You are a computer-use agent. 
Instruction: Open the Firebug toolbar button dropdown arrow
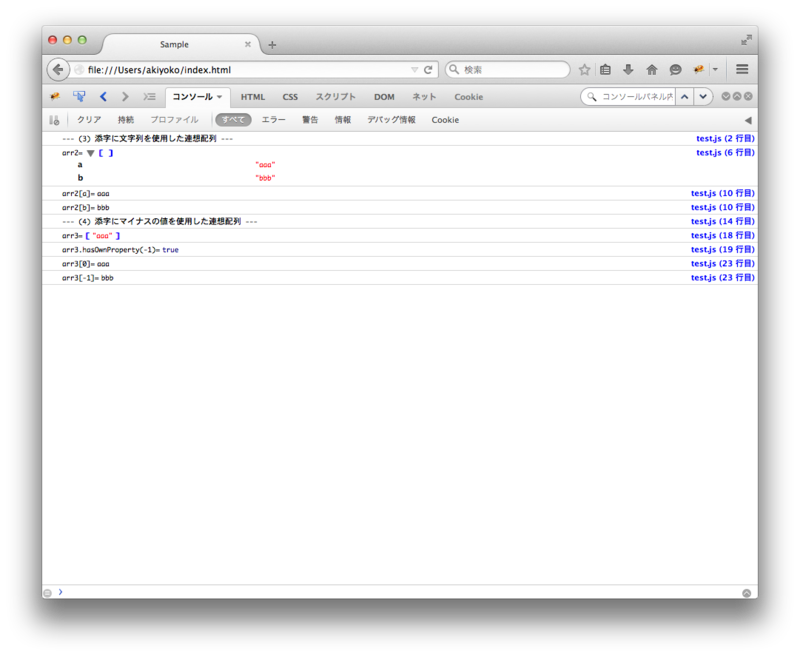point(715,70)
